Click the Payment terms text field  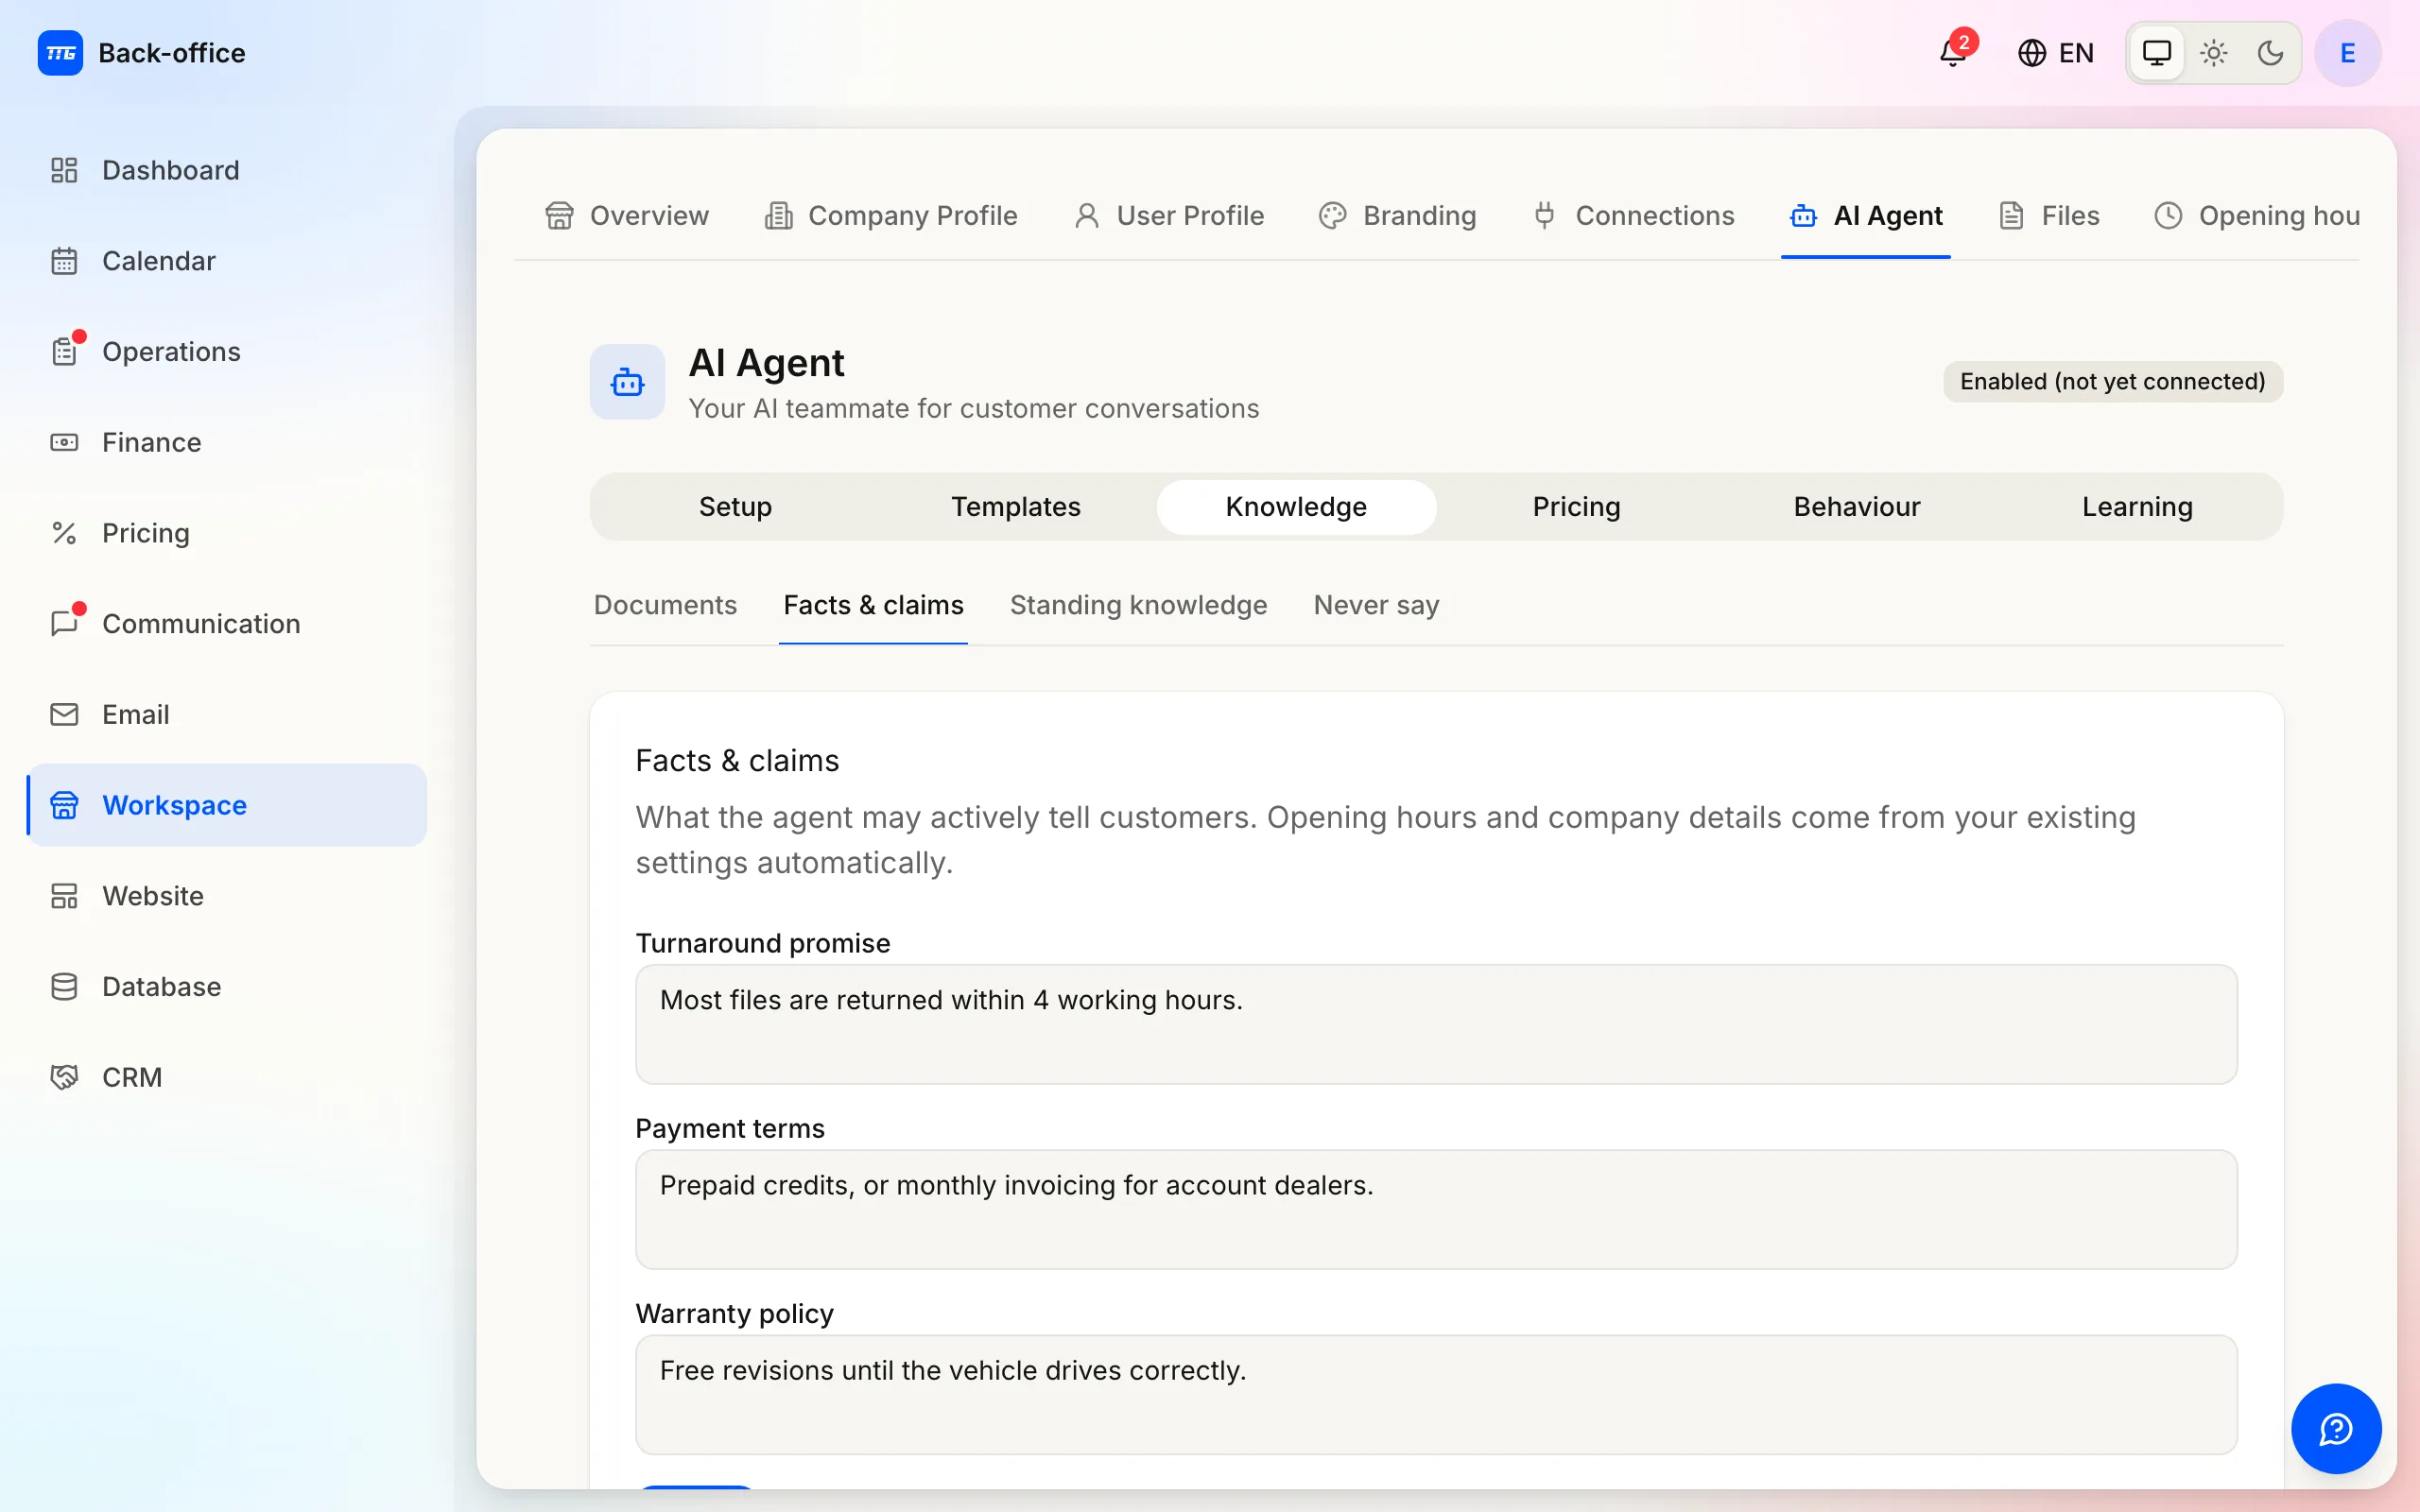(x=1436, y=1209)
